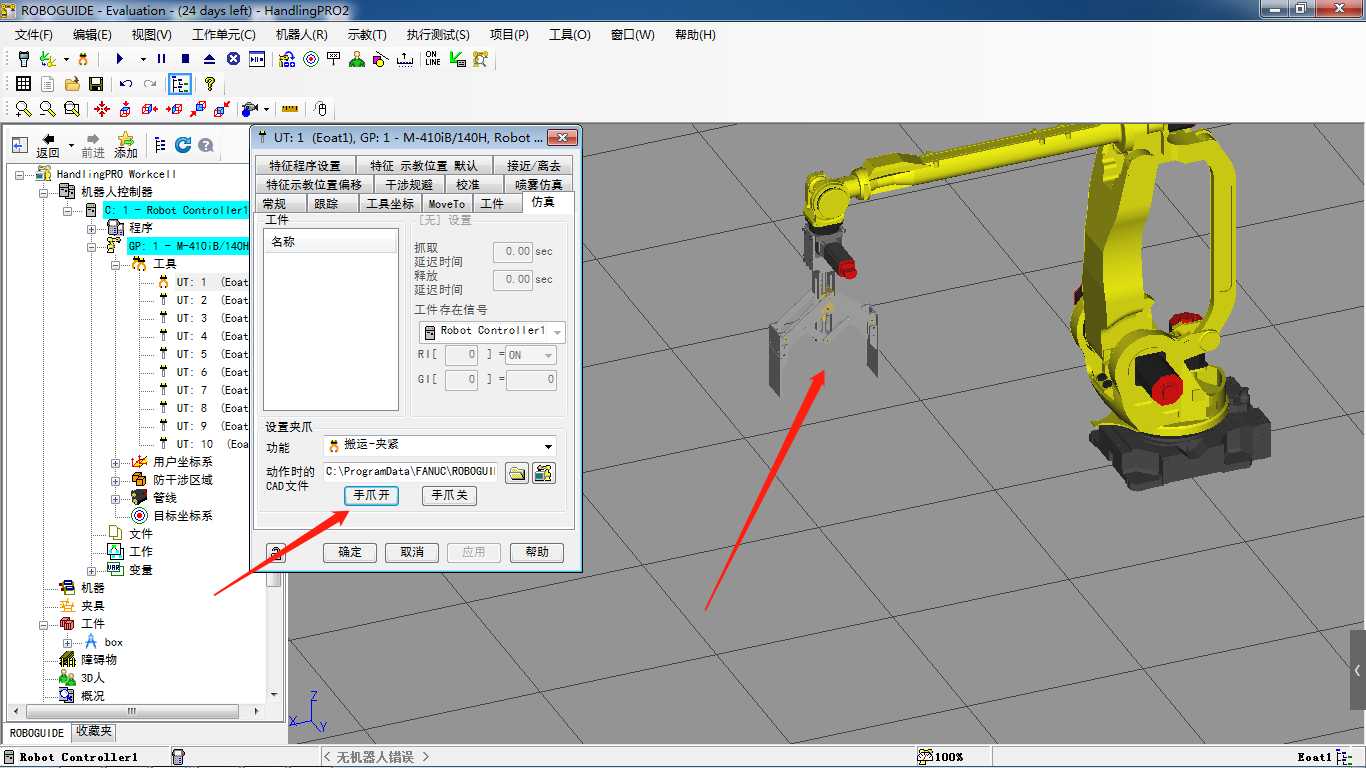1366x768 pixels.
Task: Expand the box workpiece tree node
Action: click(x=68, y=642)
